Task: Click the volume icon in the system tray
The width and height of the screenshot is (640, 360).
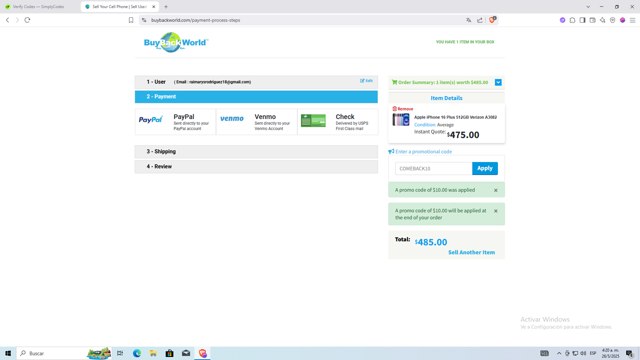Action: (x=583, y=353)
